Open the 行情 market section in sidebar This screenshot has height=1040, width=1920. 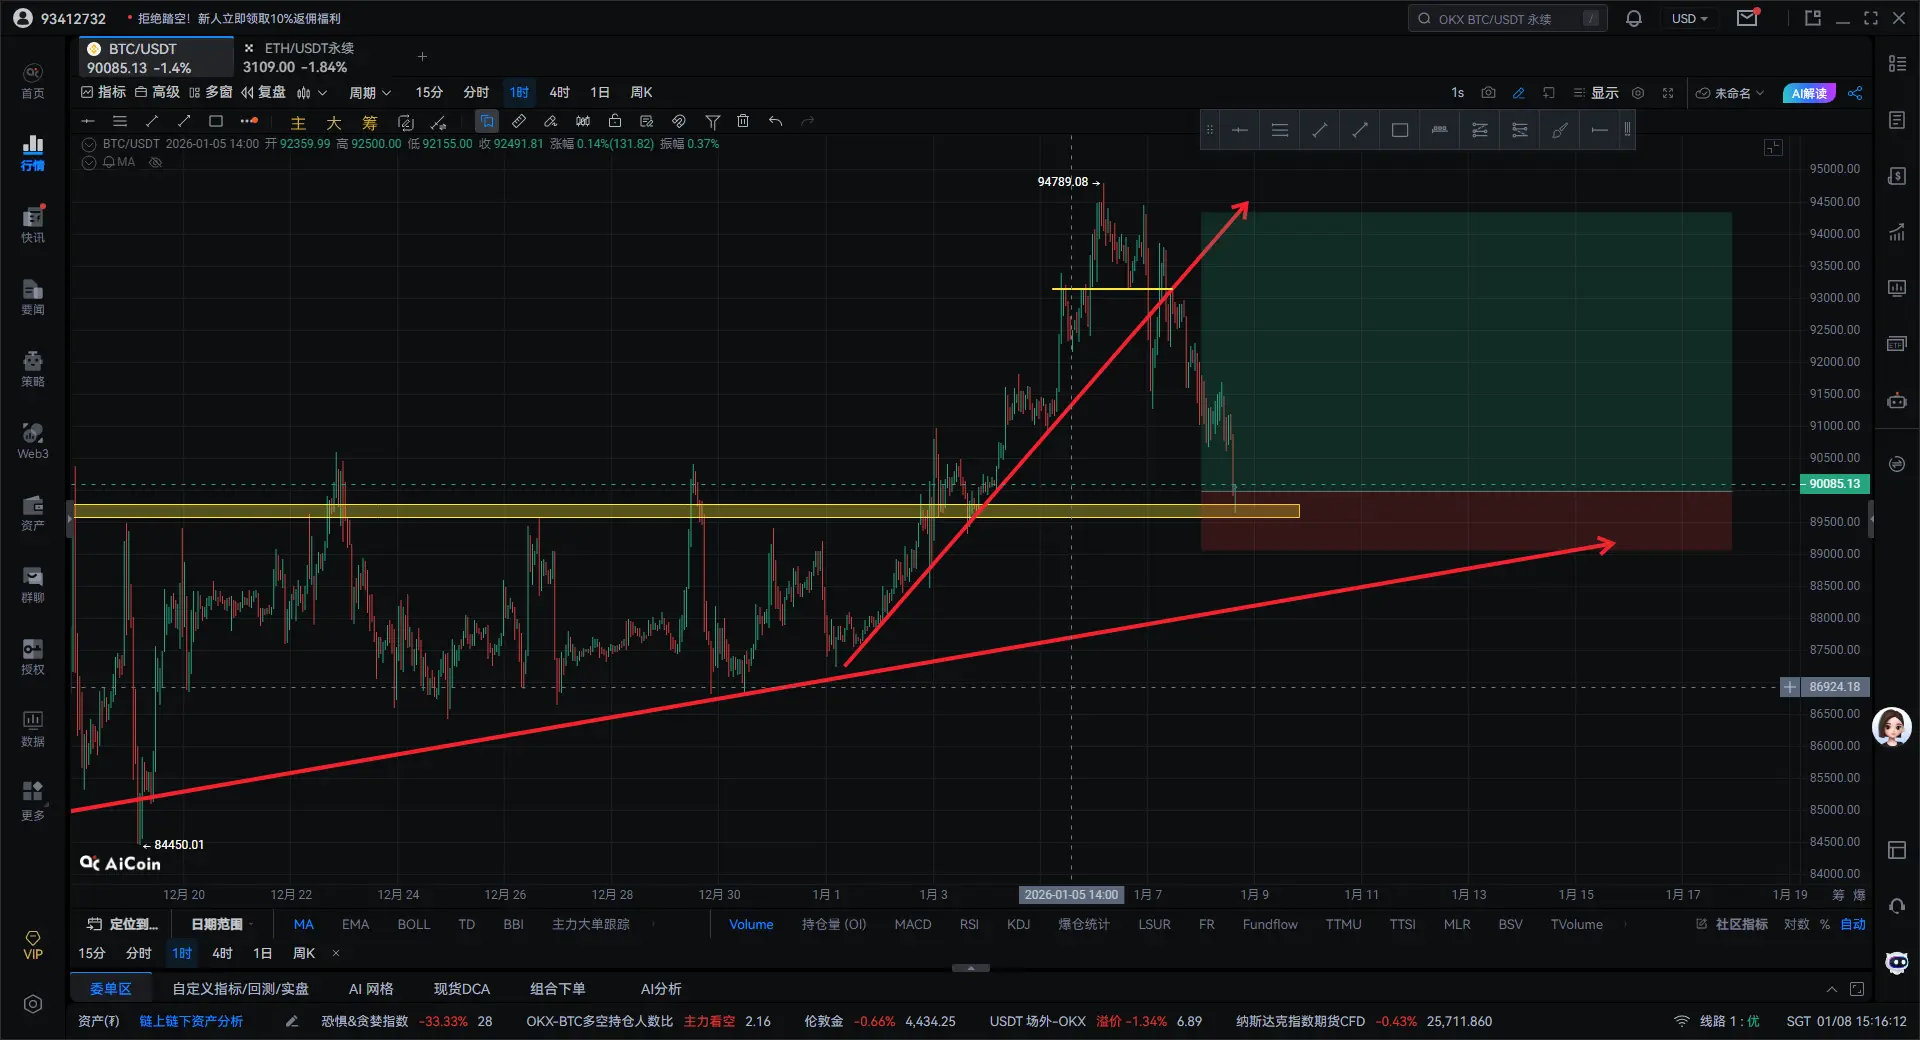(x=33, y=153)
